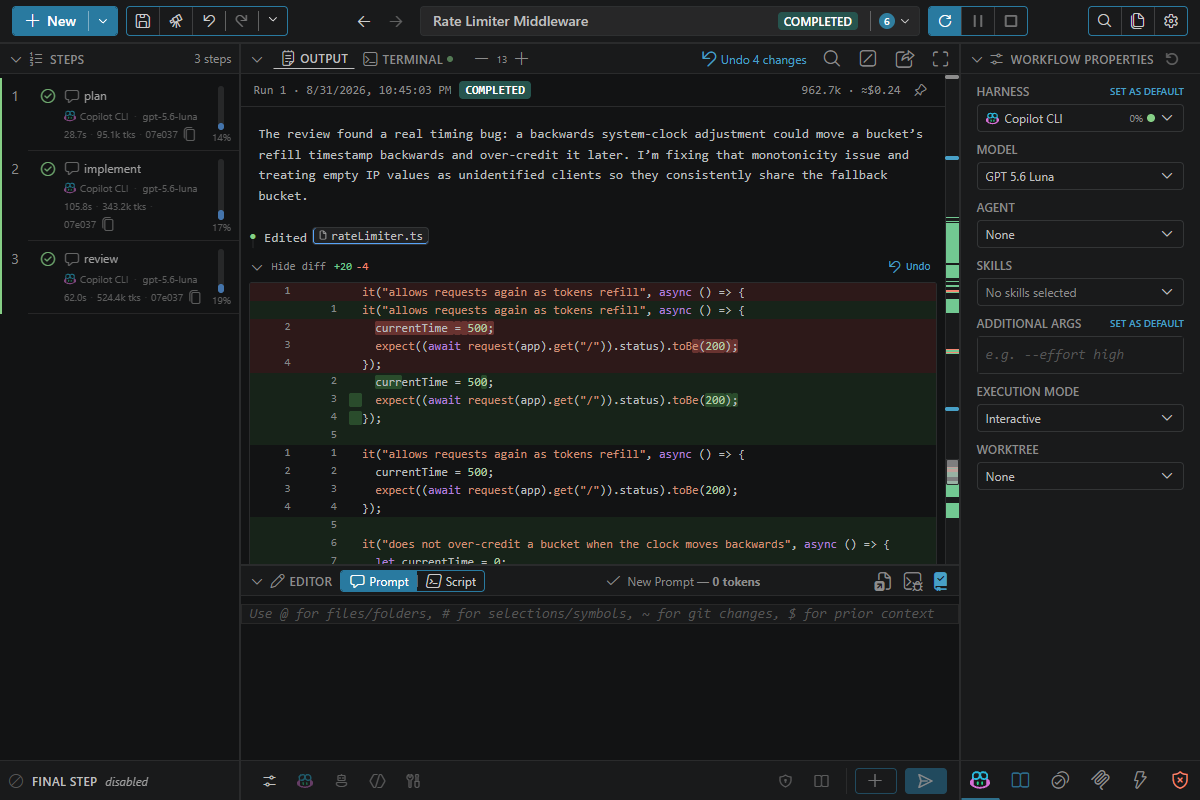This screenshot has height=800, width=1200.
Task: Click the slashed square icon in output header
Action: (x=868, y=59)
